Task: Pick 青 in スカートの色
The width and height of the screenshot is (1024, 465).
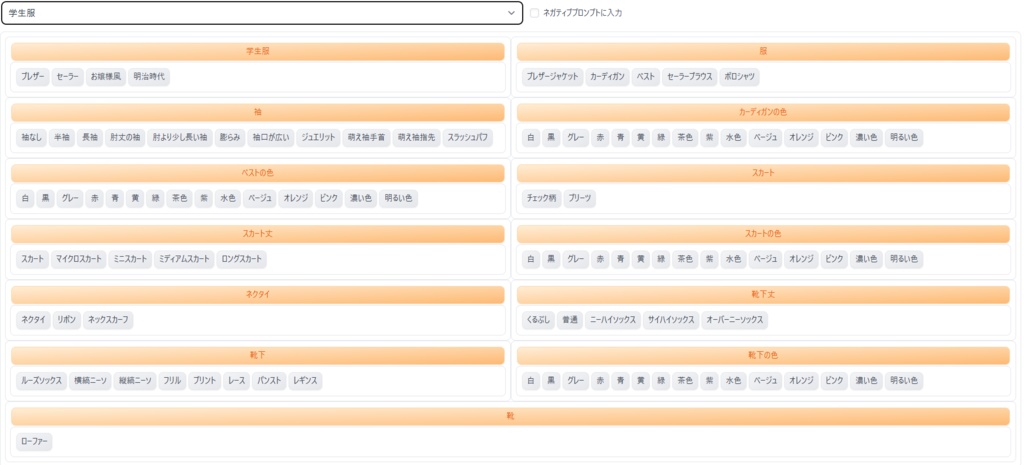Action: pyautogui.click(x=620, y=259)
